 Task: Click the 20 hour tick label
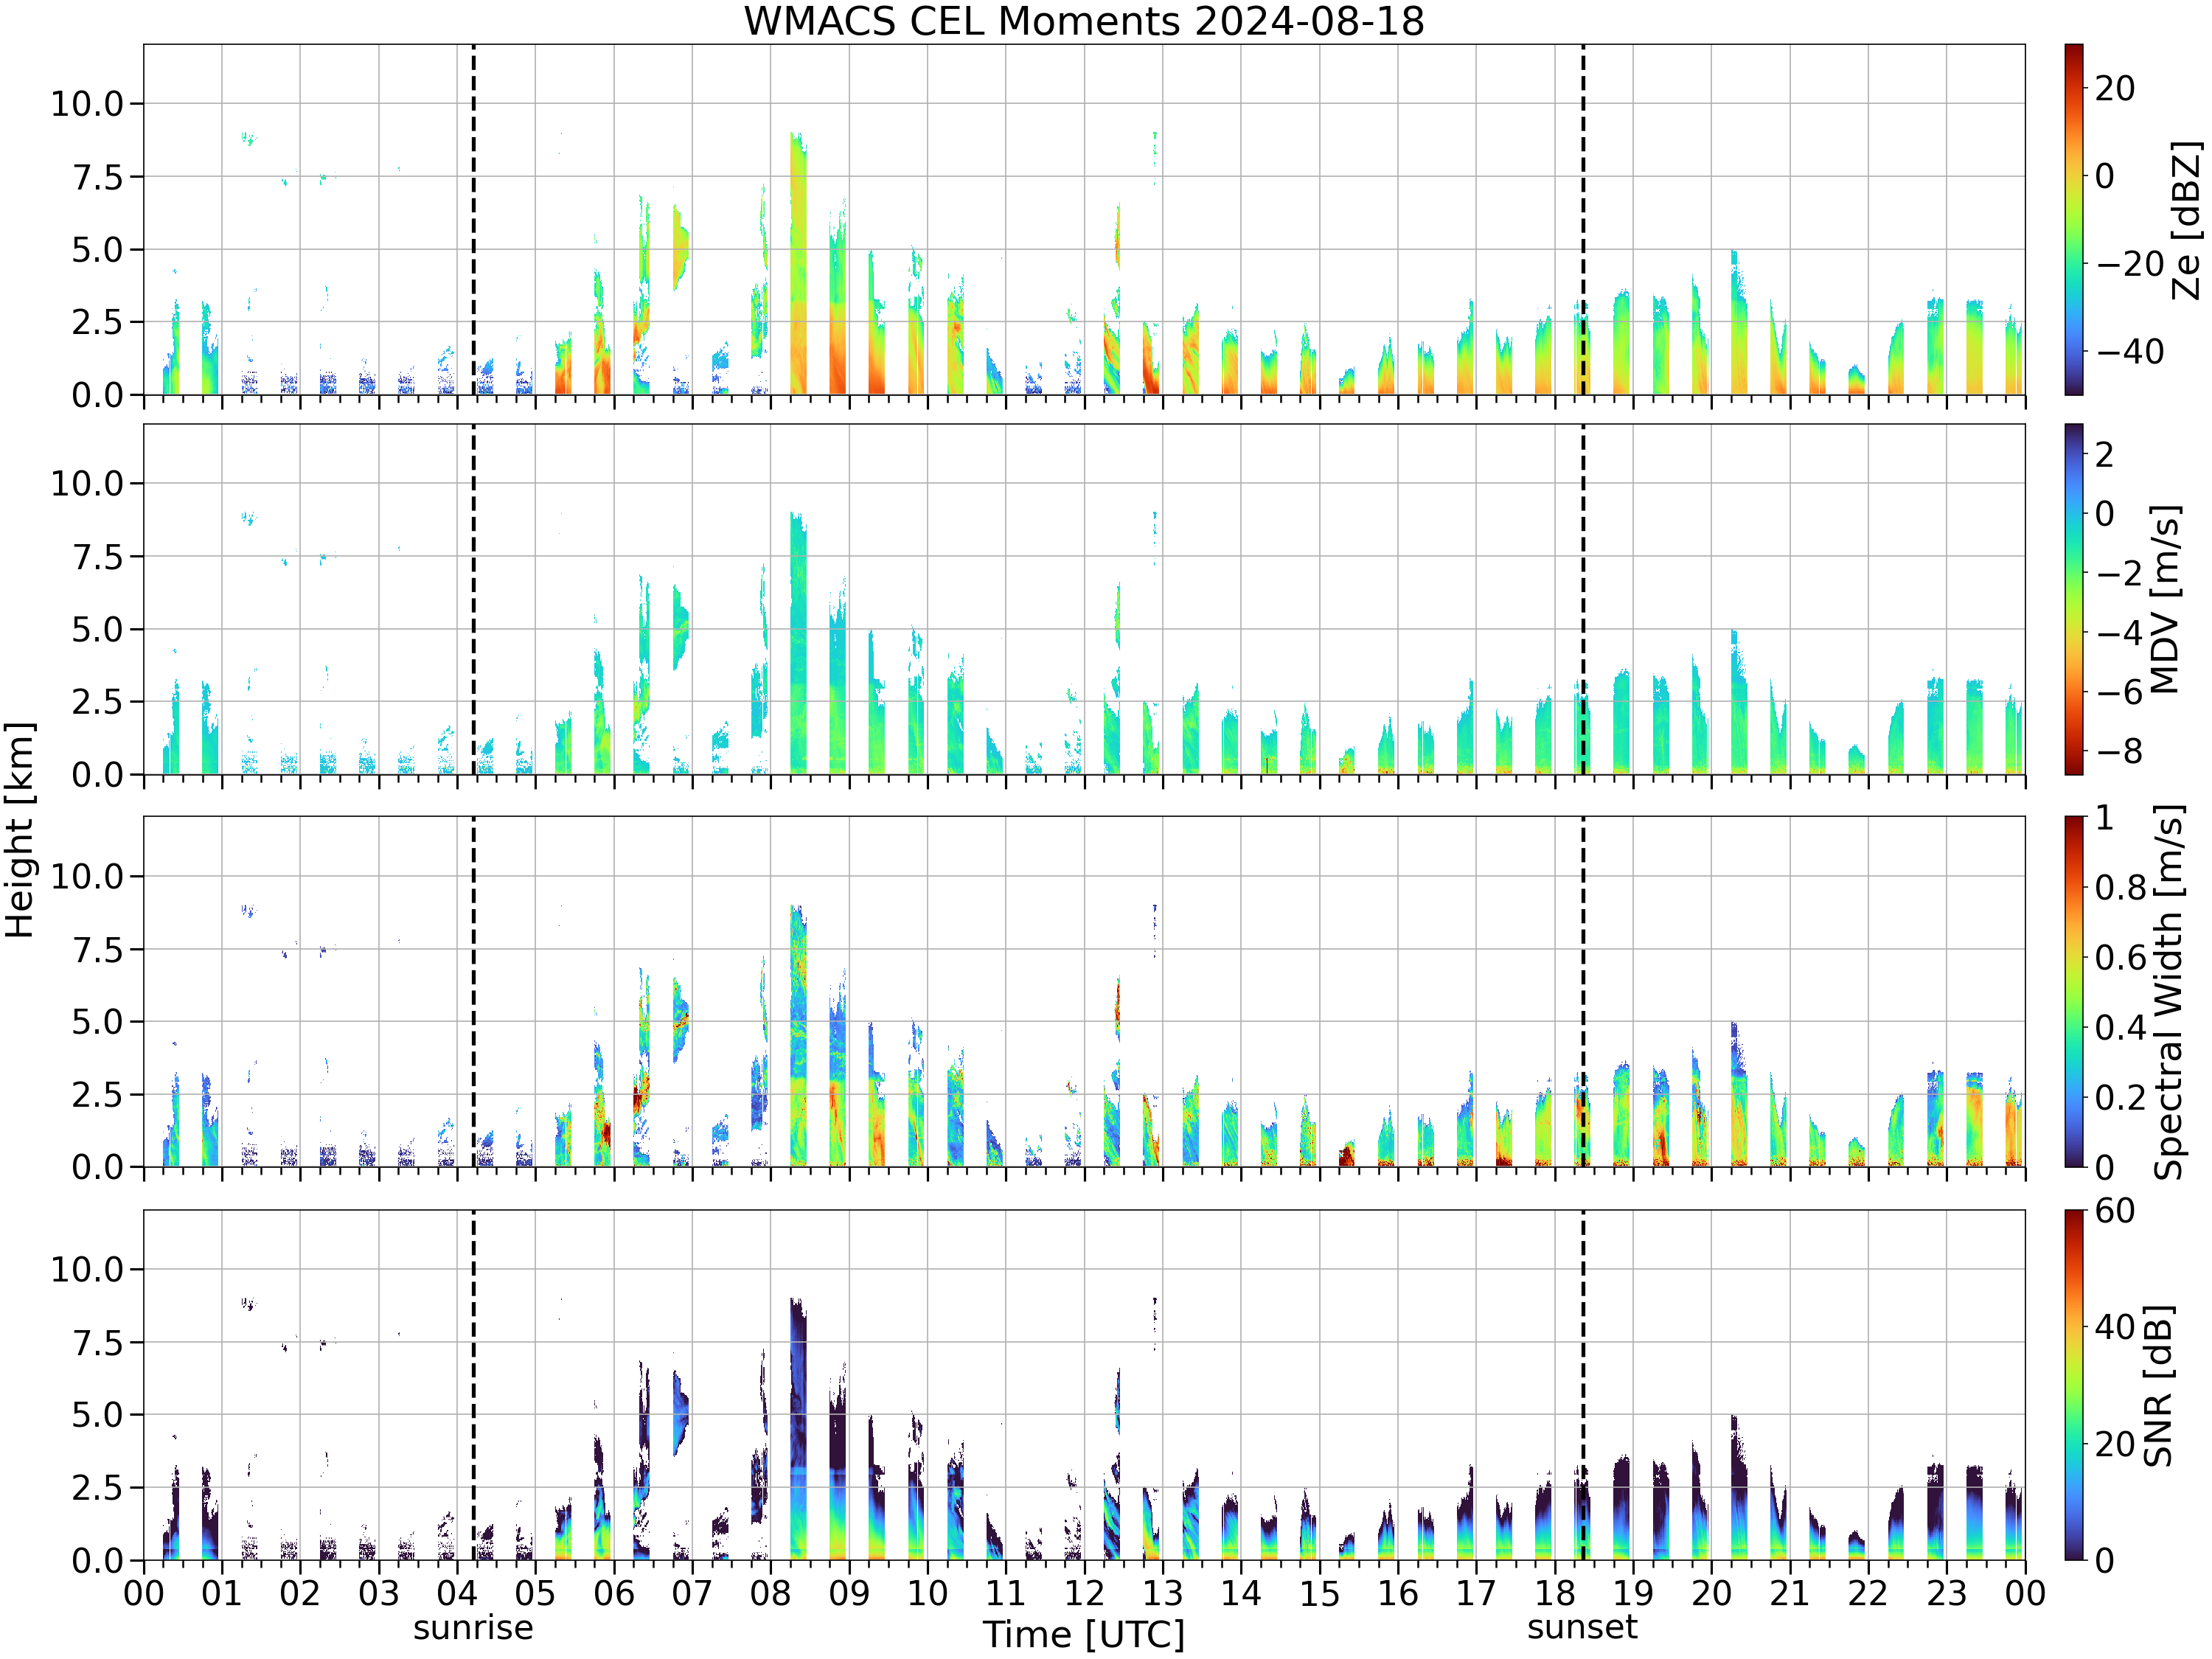(x=1711, y=1593)
